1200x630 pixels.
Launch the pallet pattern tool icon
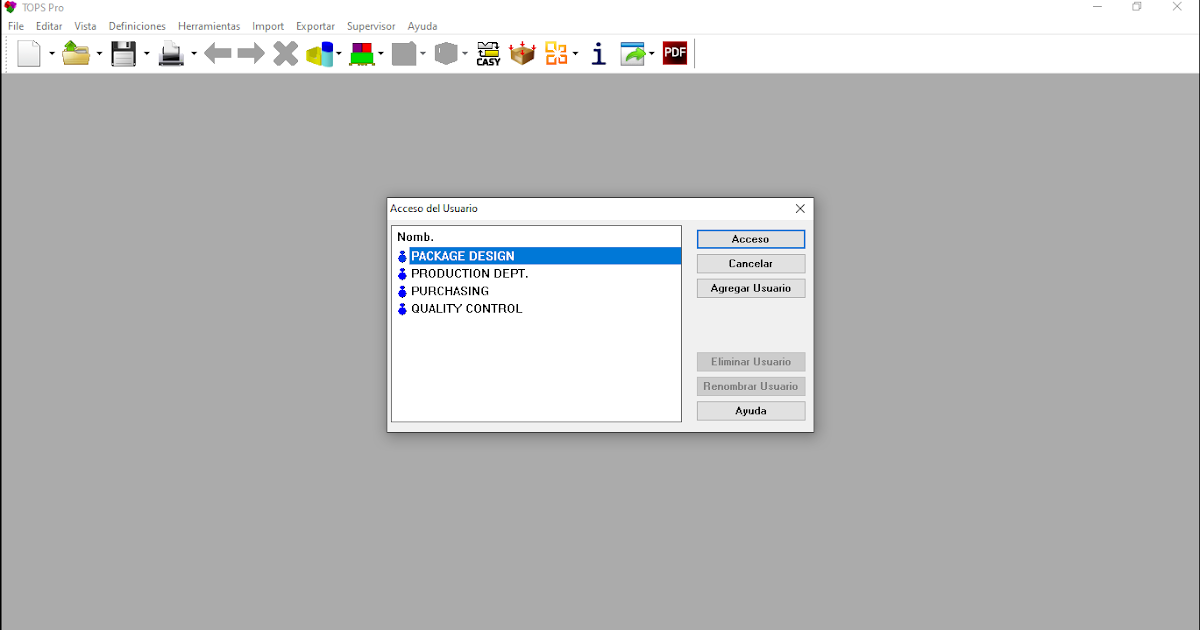(x=364, y=53)
